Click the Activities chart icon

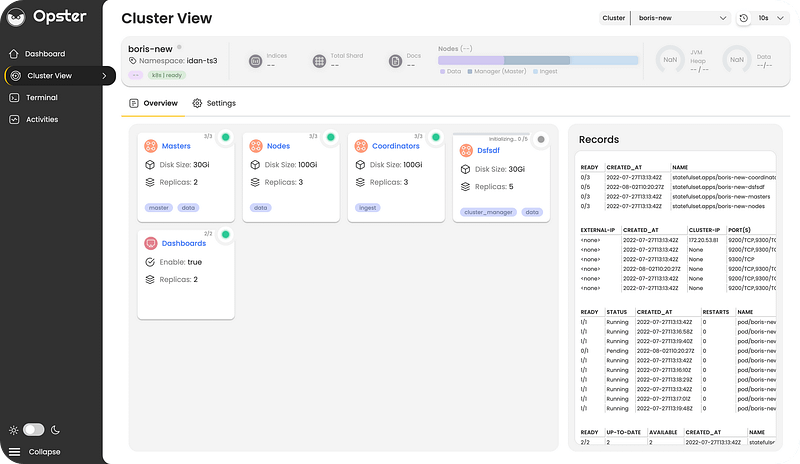[x=14, y=119]
